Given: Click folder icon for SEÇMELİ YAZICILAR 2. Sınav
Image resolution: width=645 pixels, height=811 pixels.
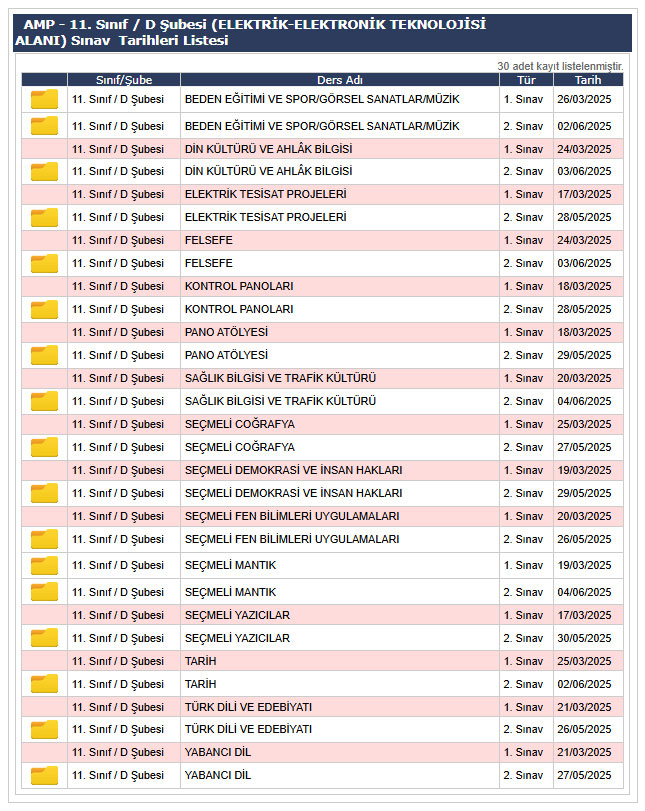Looking at the screenshot, I should pyautogui.click(x=44, y=638).
